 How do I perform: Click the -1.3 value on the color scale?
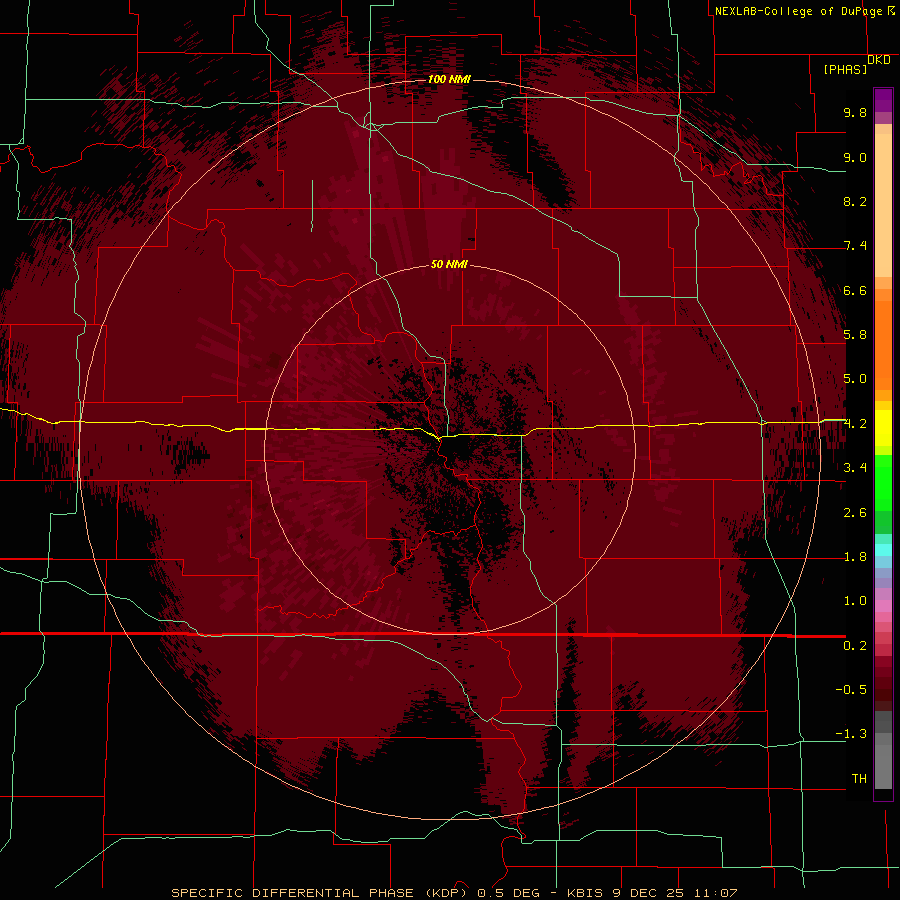(x=851, y=734)
